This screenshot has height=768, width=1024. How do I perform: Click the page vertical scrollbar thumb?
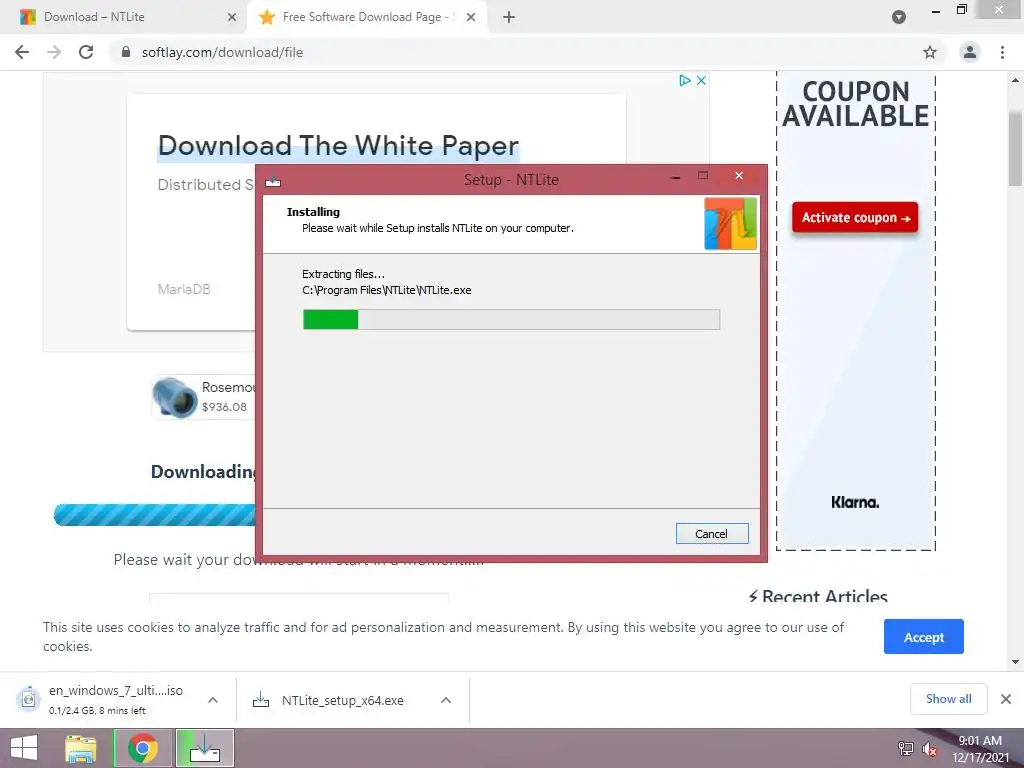[1015, 148]
